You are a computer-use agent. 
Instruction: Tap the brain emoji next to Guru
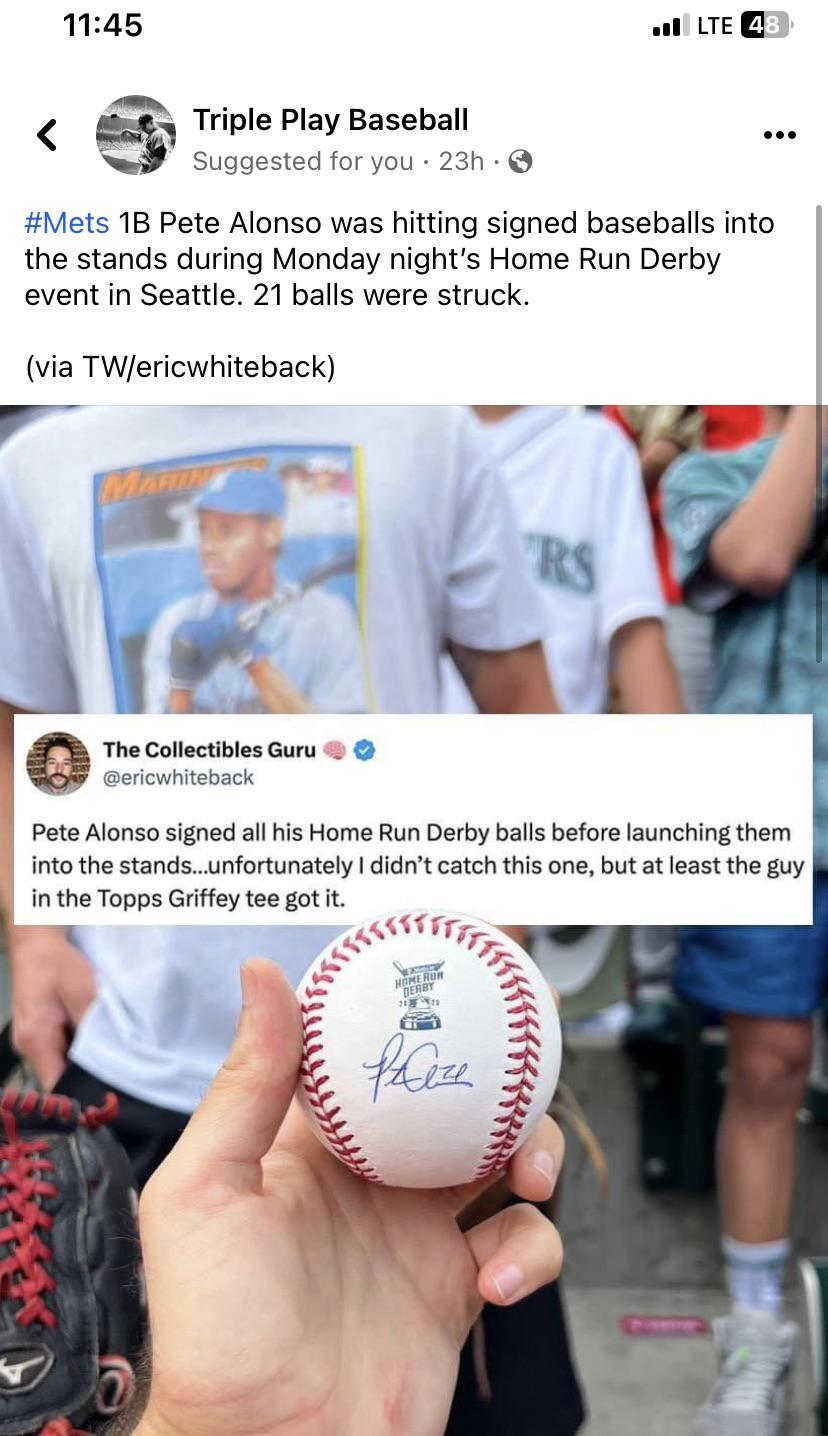(335, 750)
